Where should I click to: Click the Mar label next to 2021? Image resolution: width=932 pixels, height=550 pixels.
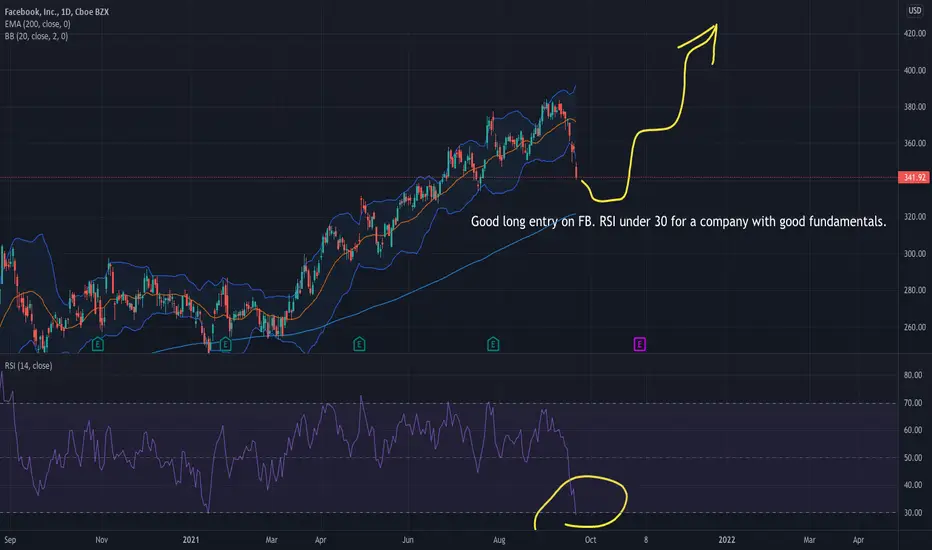(x=271, y=540)
